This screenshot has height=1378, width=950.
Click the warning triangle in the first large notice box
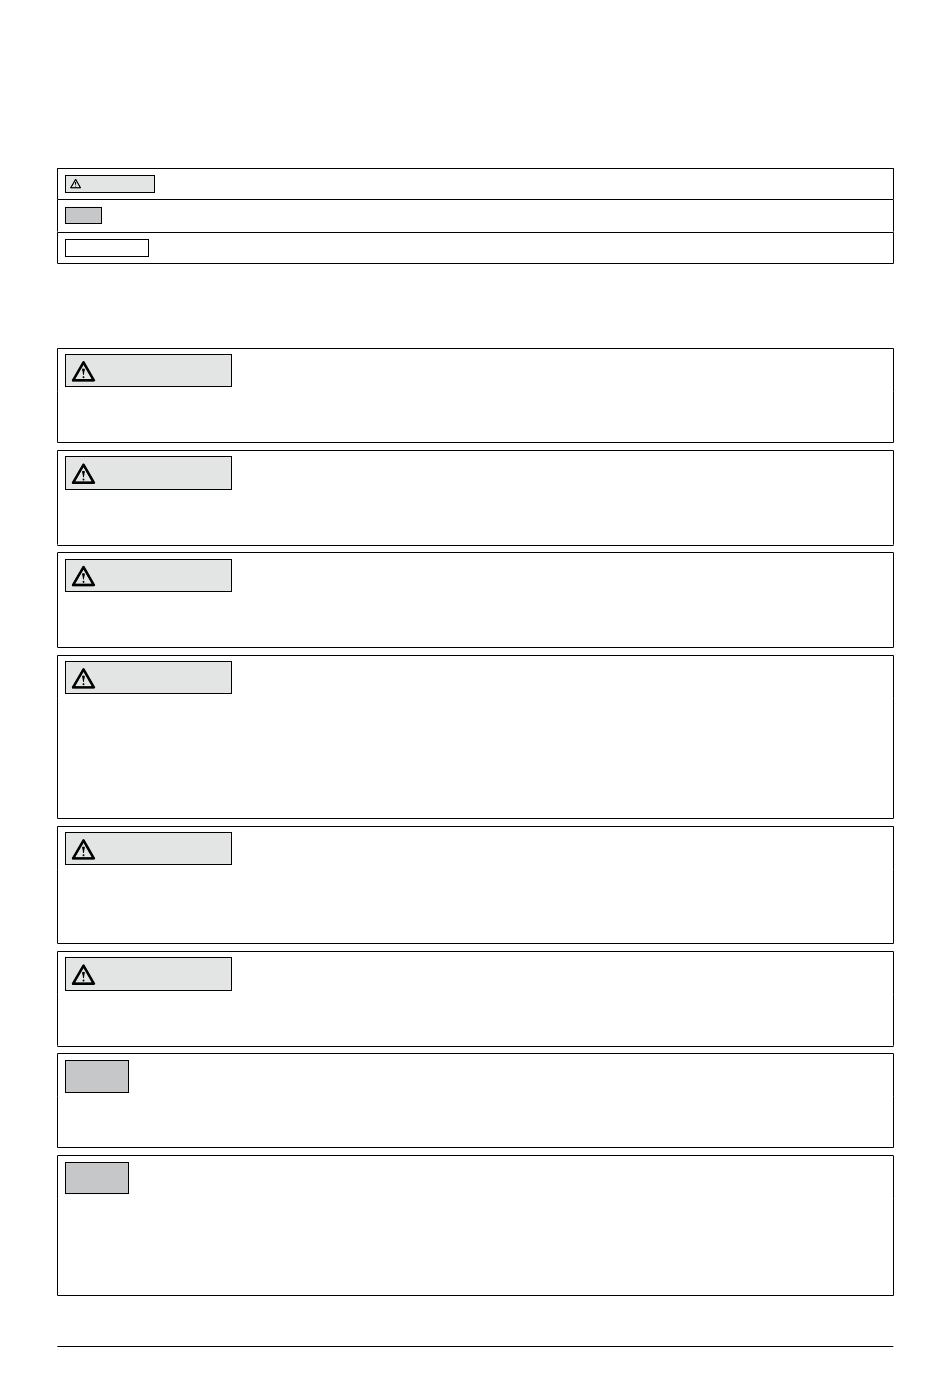(83, 372)
